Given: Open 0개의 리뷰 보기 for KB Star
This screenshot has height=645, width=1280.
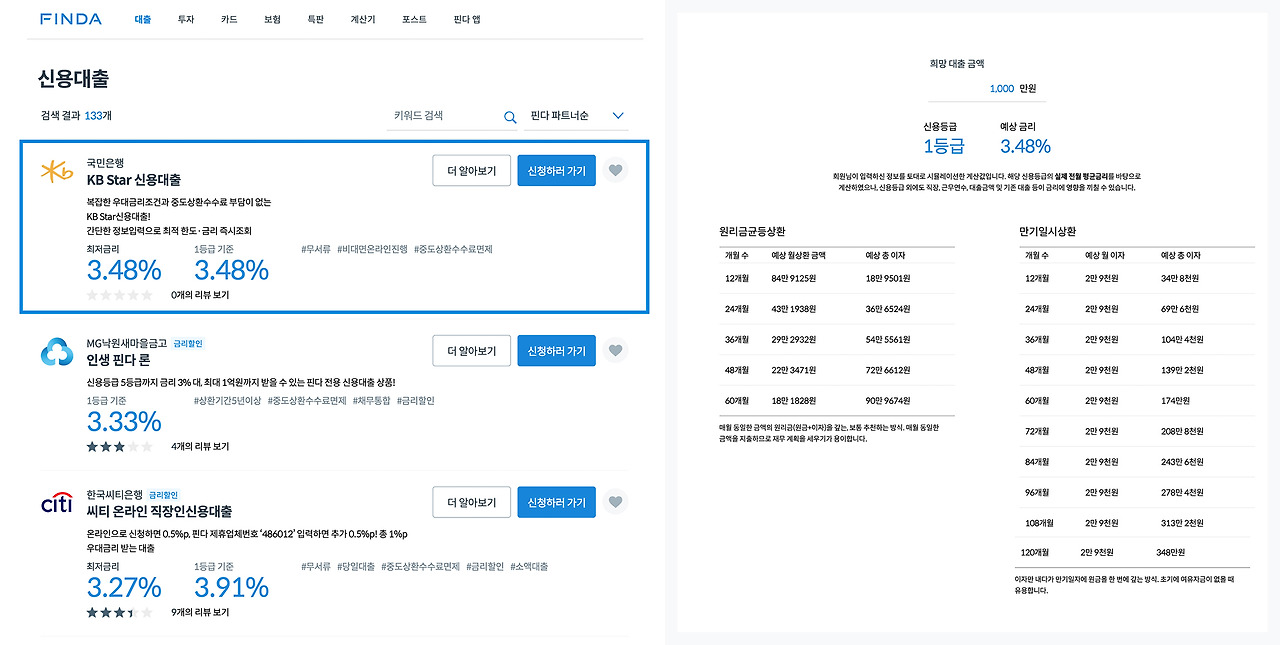Looking at the screenshot, I should [x=200, y=295].
